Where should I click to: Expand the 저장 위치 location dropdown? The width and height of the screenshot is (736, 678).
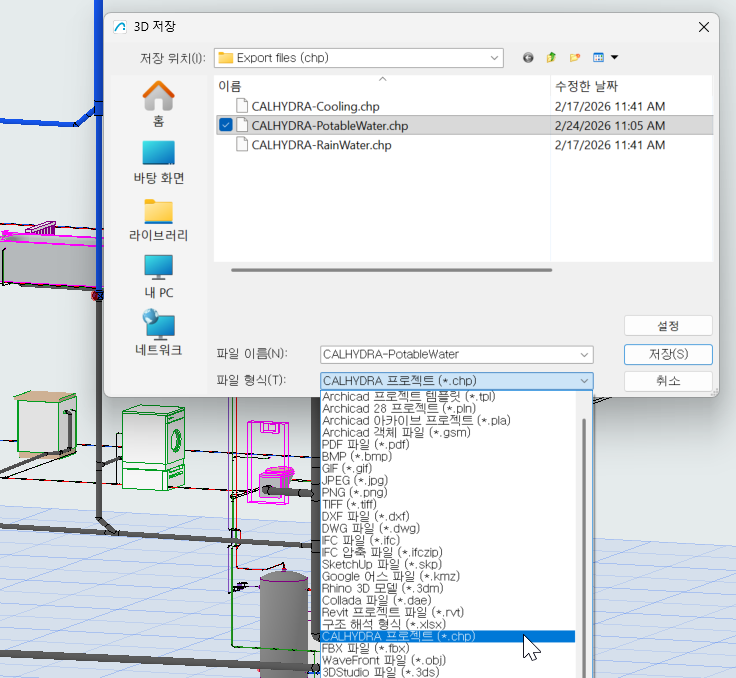pyautogui.click(x=494, y=58)
